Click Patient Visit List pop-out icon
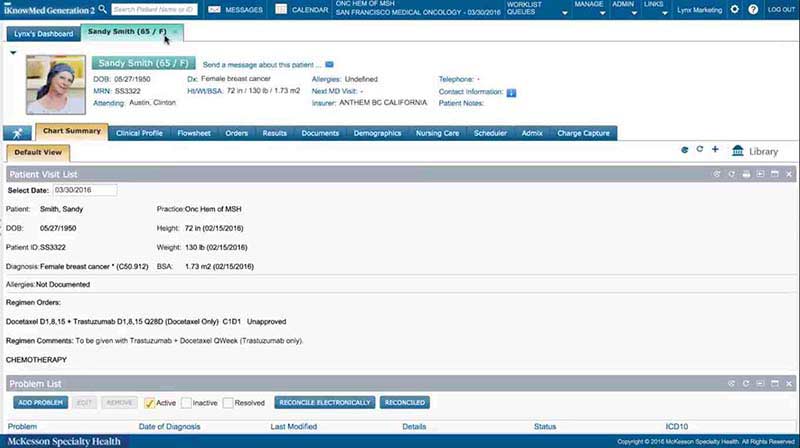Viewport: 800px width, 448px height. [x=760, y=174]
